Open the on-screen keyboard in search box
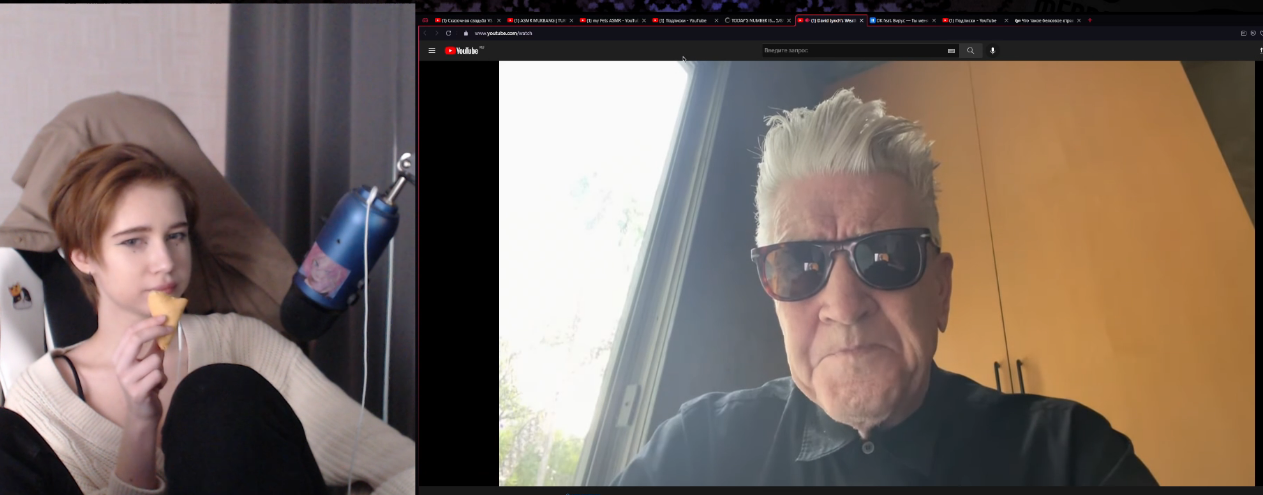 [x=951, y=50]
